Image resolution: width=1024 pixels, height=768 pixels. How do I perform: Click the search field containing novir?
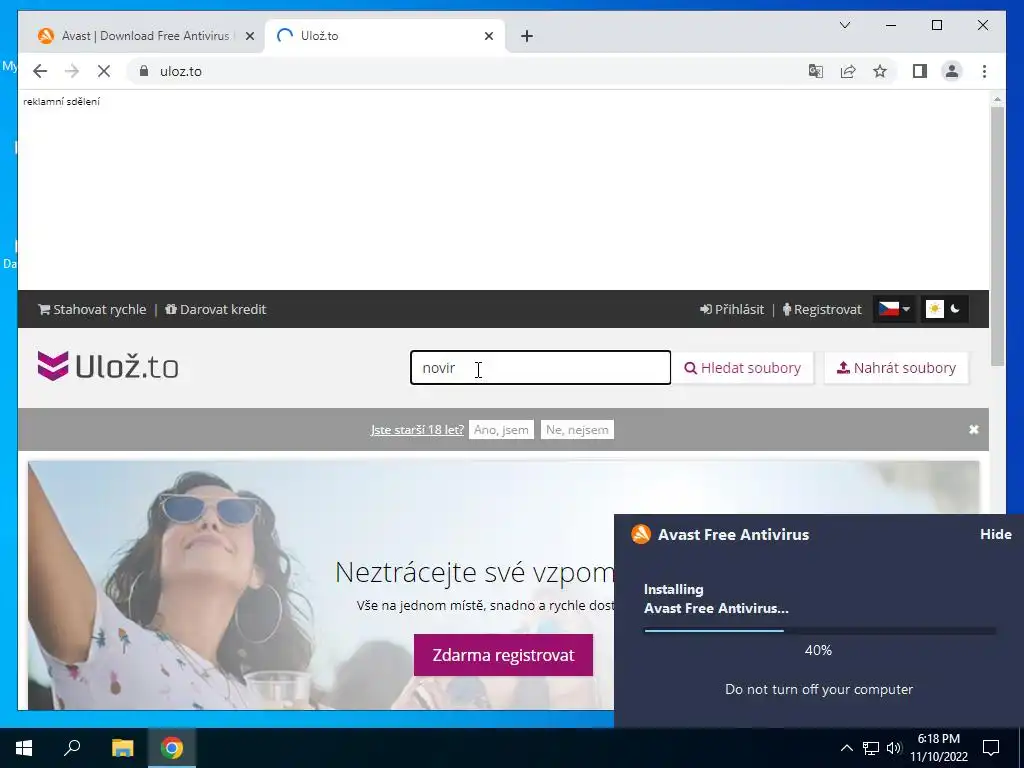(x=540, y=368)
